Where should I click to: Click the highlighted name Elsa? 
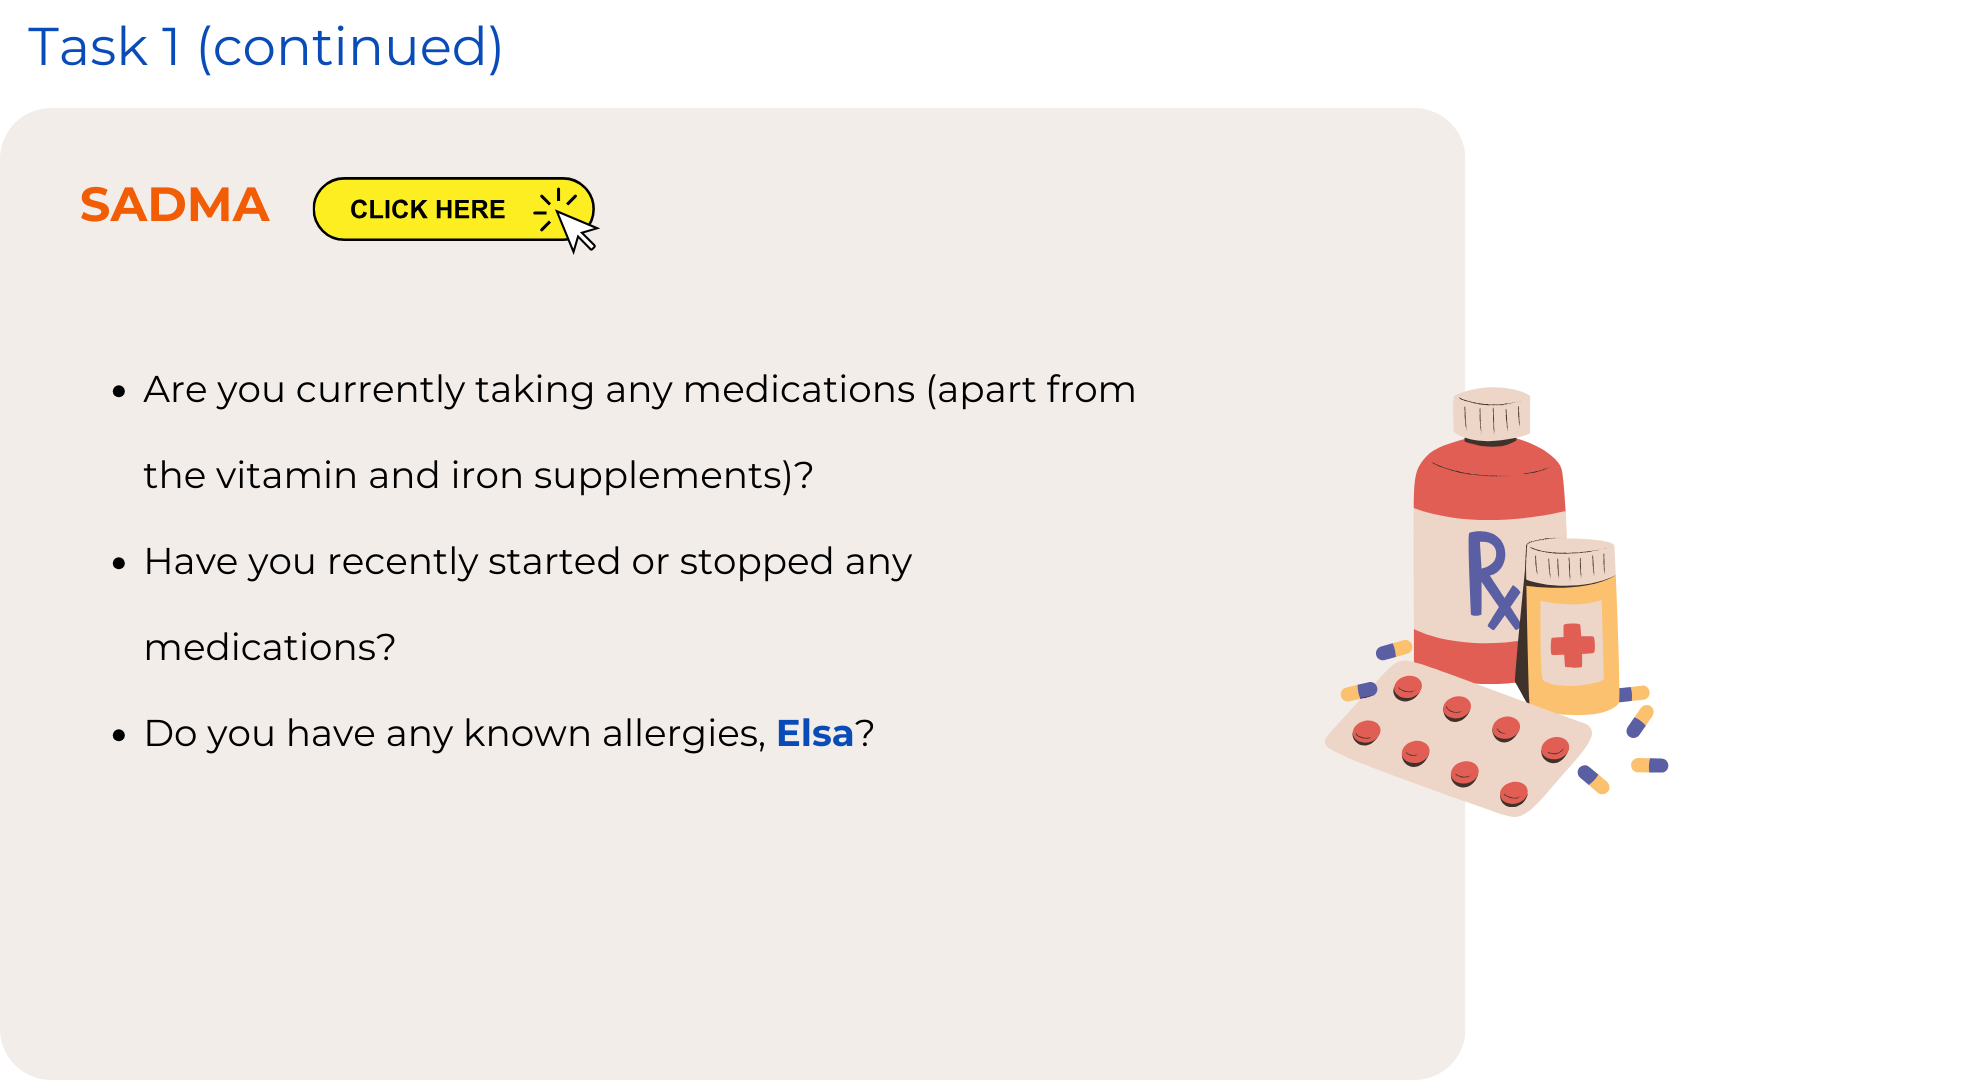815,733
